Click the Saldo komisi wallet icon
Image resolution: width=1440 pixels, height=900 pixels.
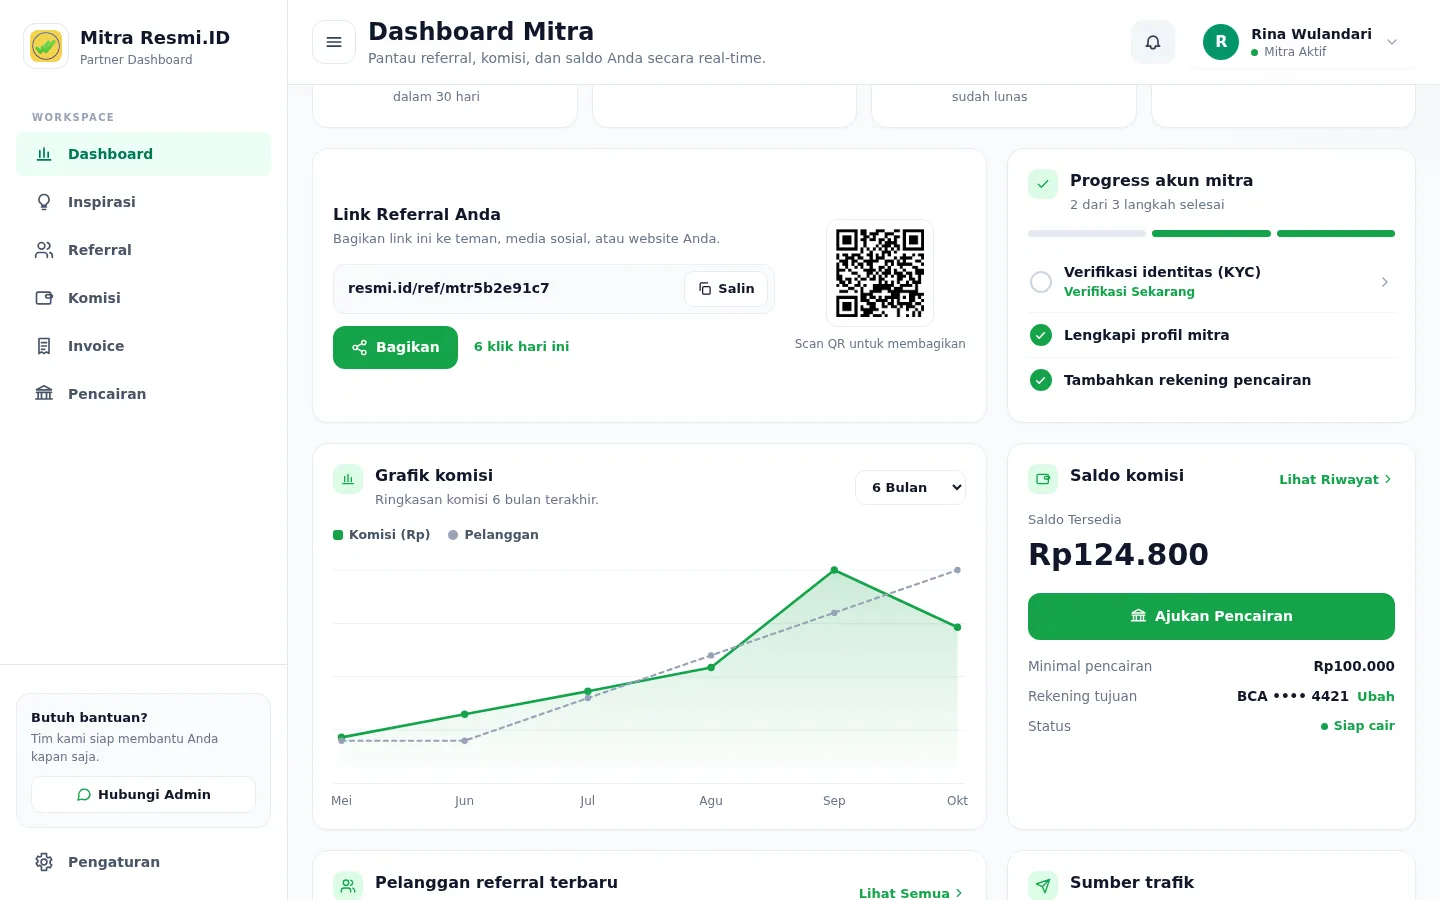[1043, 479]
